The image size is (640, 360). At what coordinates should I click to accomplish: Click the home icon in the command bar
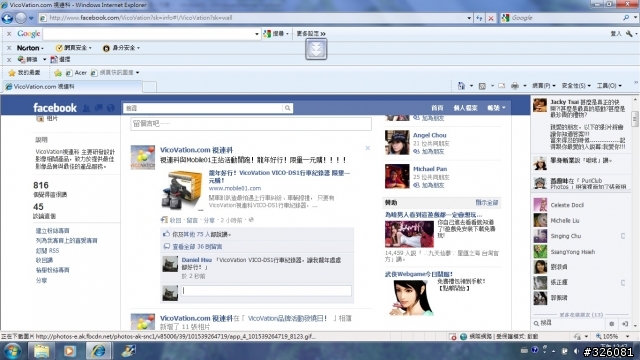point(461,86)
